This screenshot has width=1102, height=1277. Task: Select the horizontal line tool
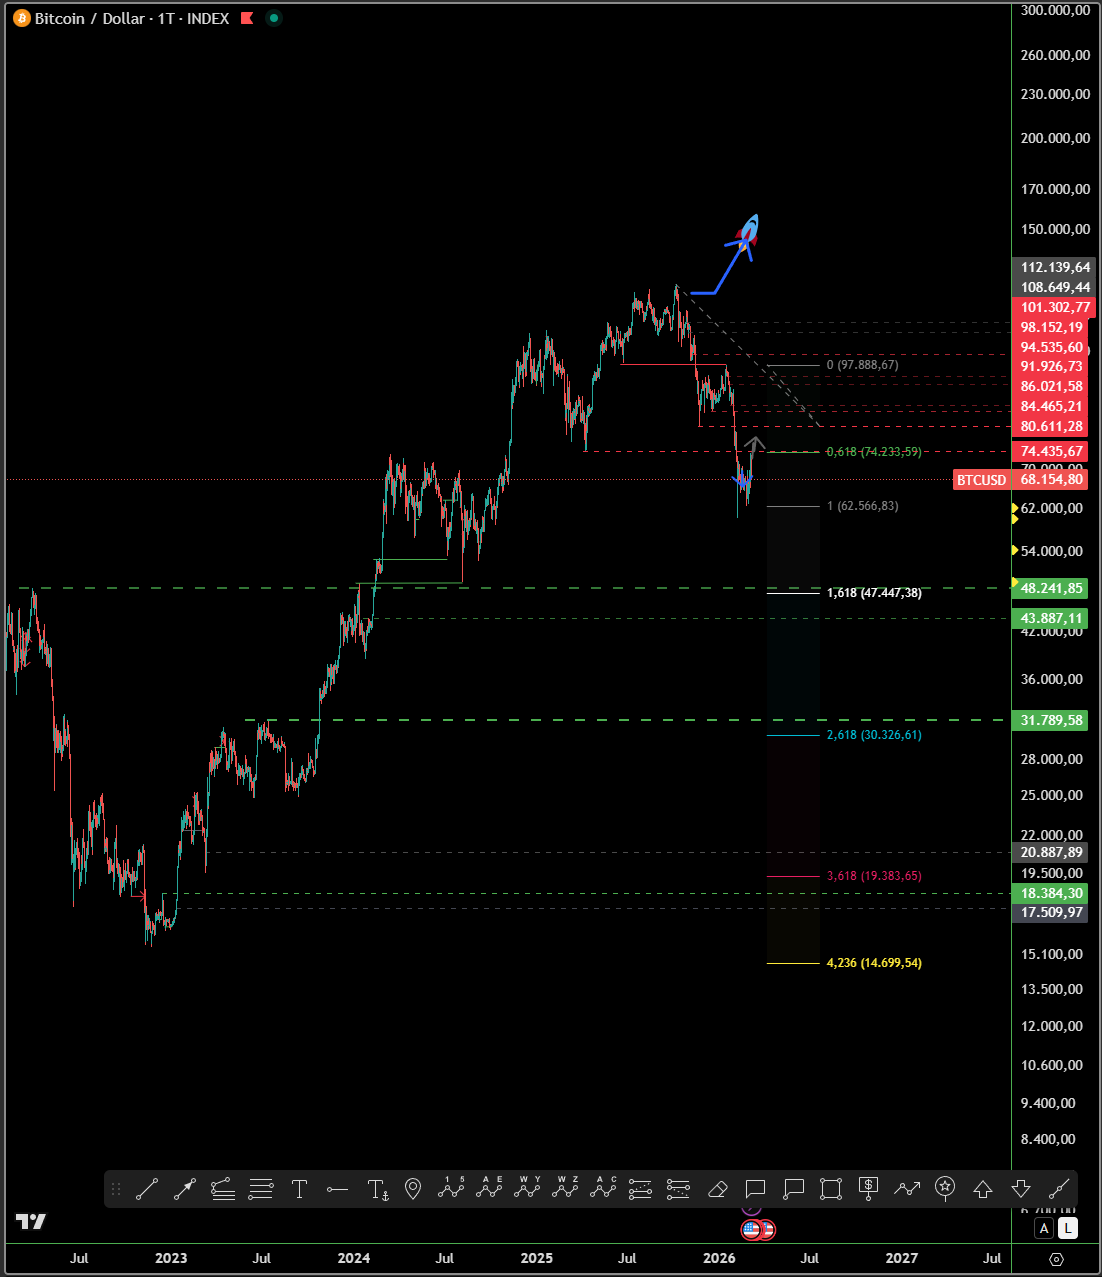tap(337, 1189)
